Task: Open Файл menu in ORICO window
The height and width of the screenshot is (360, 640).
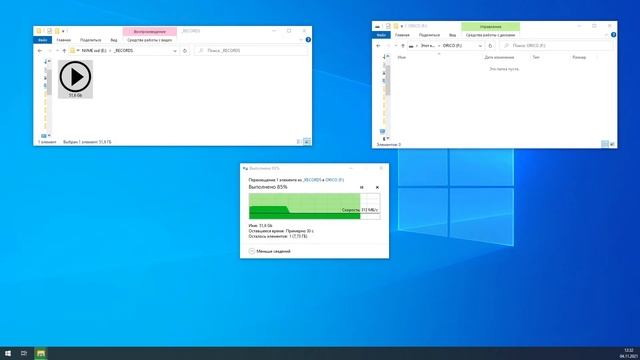Action: [x=381, y=35]
